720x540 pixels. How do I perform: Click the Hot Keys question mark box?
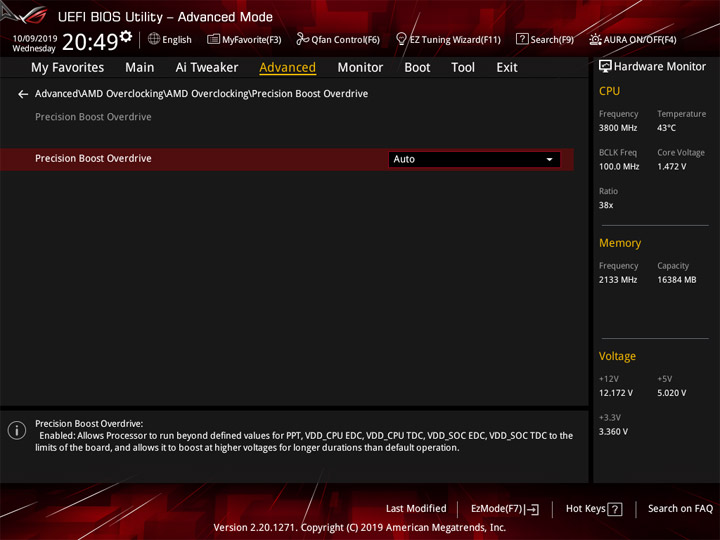[614, 509]
